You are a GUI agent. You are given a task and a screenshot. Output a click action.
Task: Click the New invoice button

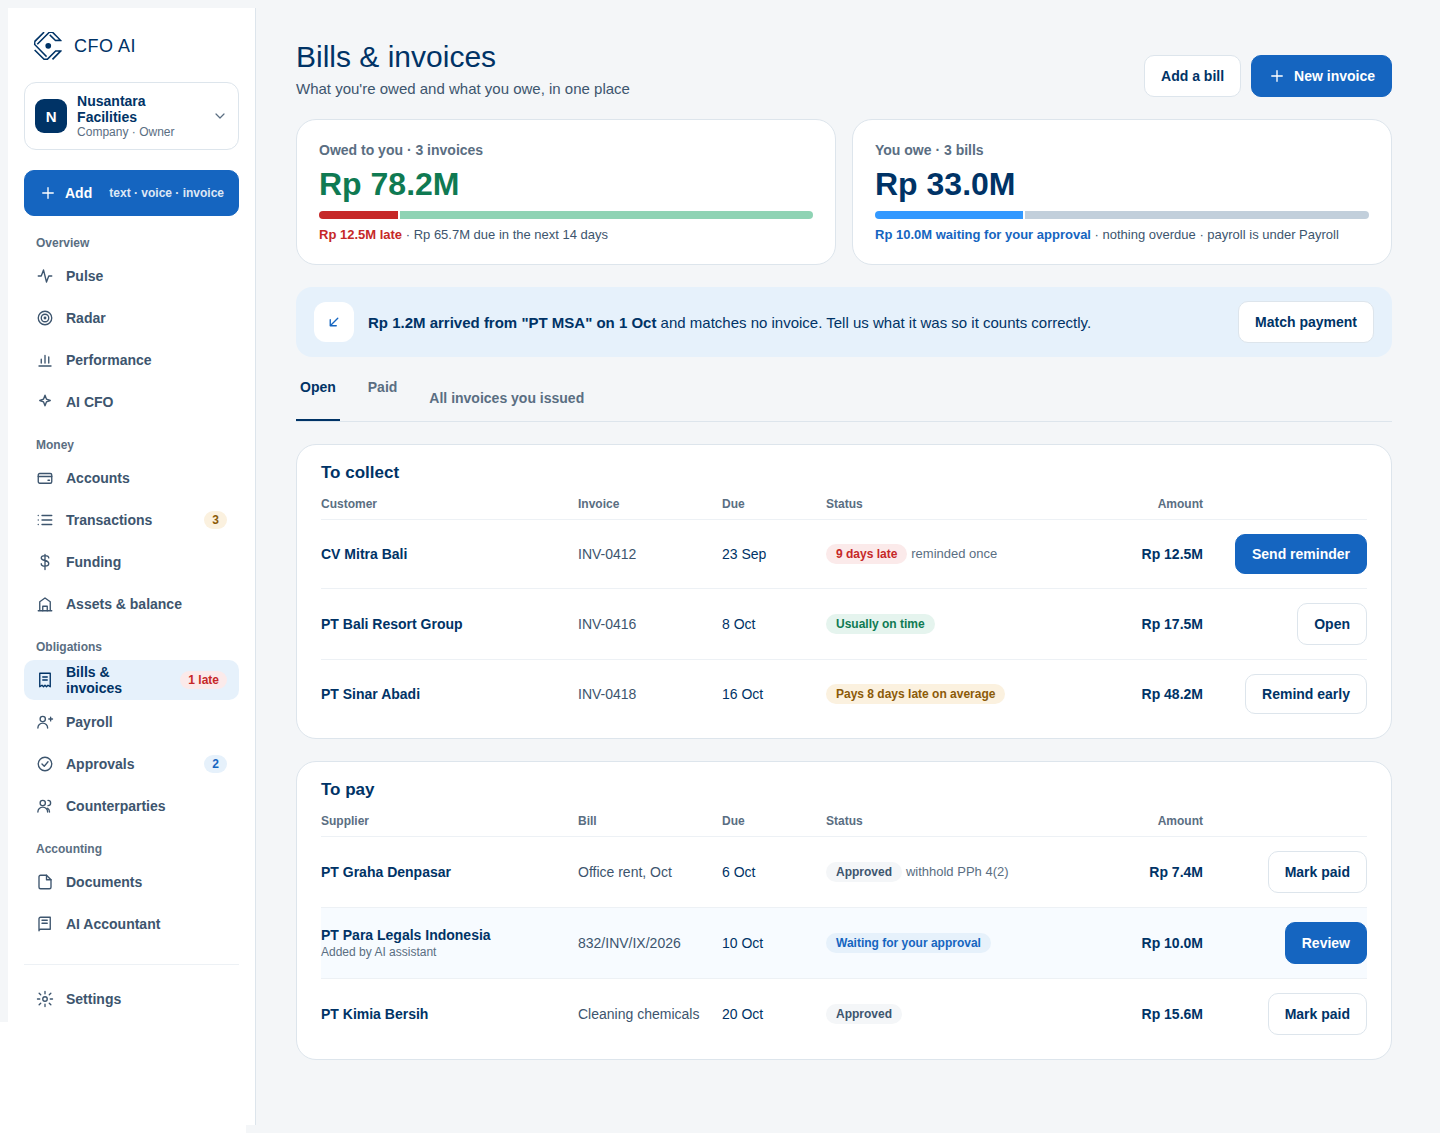pyautogui.click(x=1321, y=76)
